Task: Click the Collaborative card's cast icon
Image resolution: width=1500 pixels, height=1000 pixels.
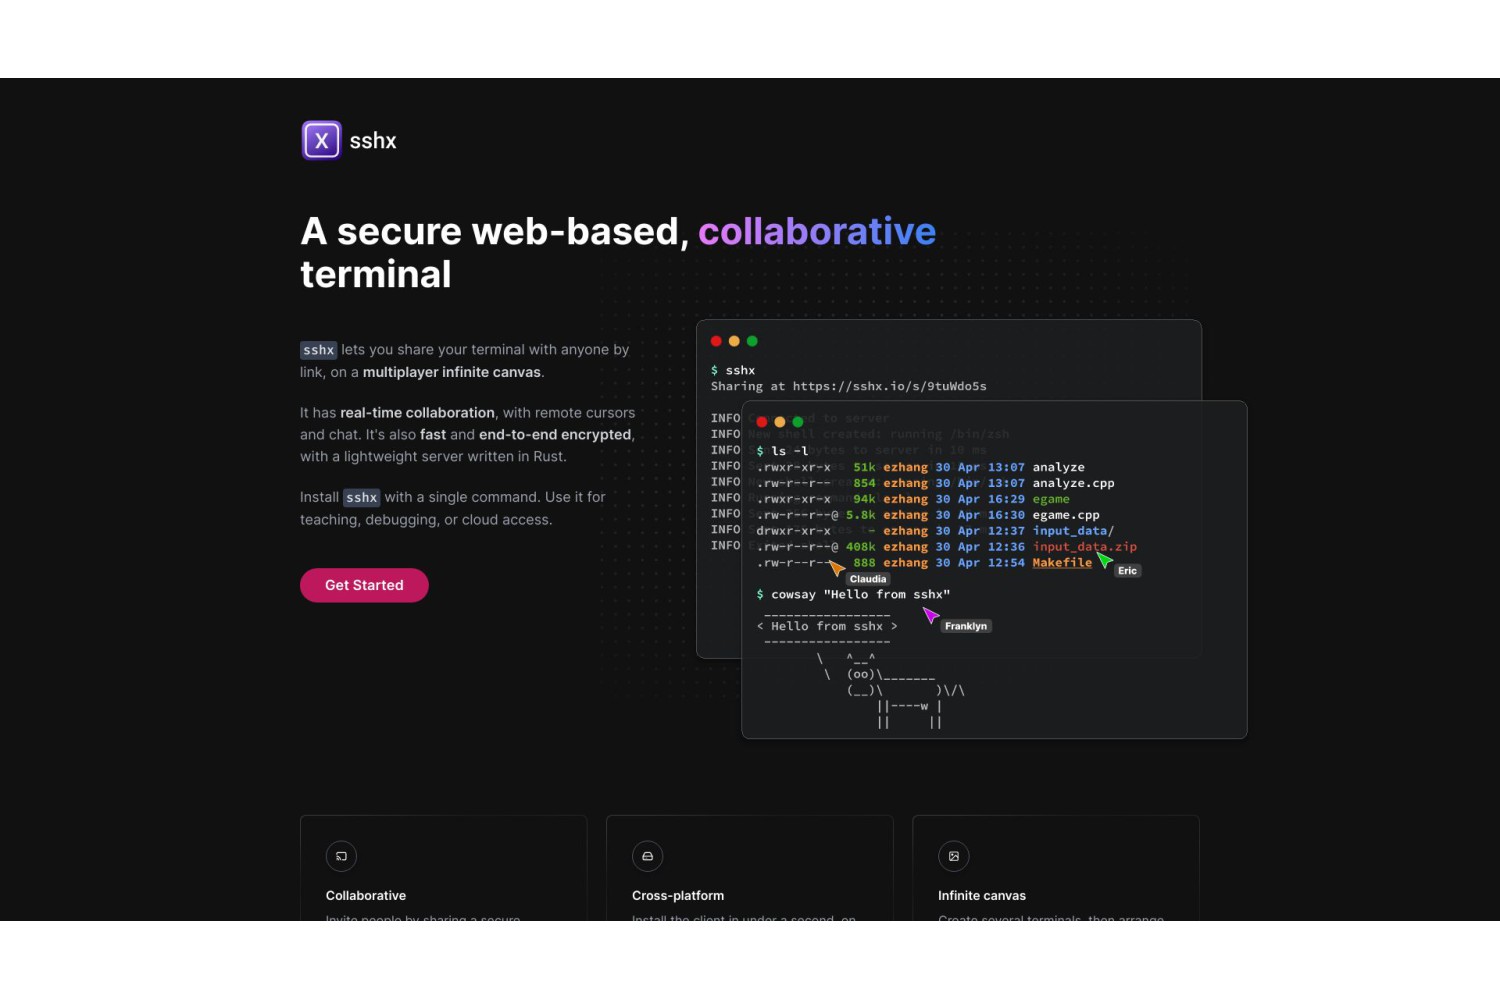Action: [x=341, y=856]
